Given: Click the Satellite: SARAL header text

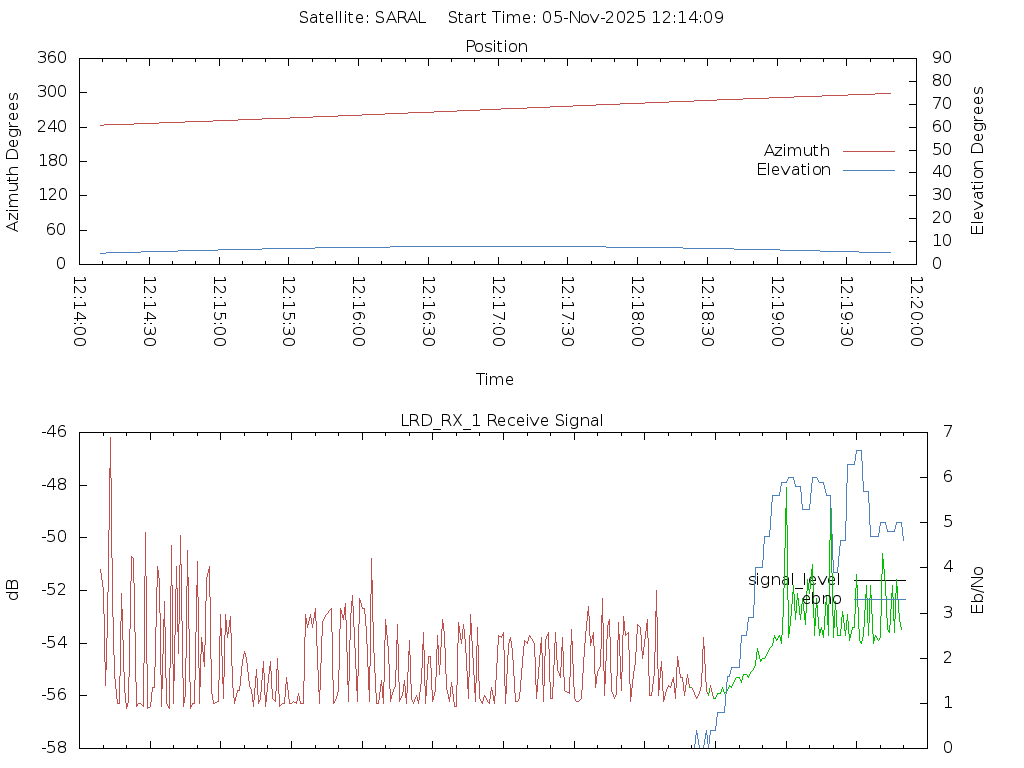Looking at the screenshot, I should tap(362, 17).
